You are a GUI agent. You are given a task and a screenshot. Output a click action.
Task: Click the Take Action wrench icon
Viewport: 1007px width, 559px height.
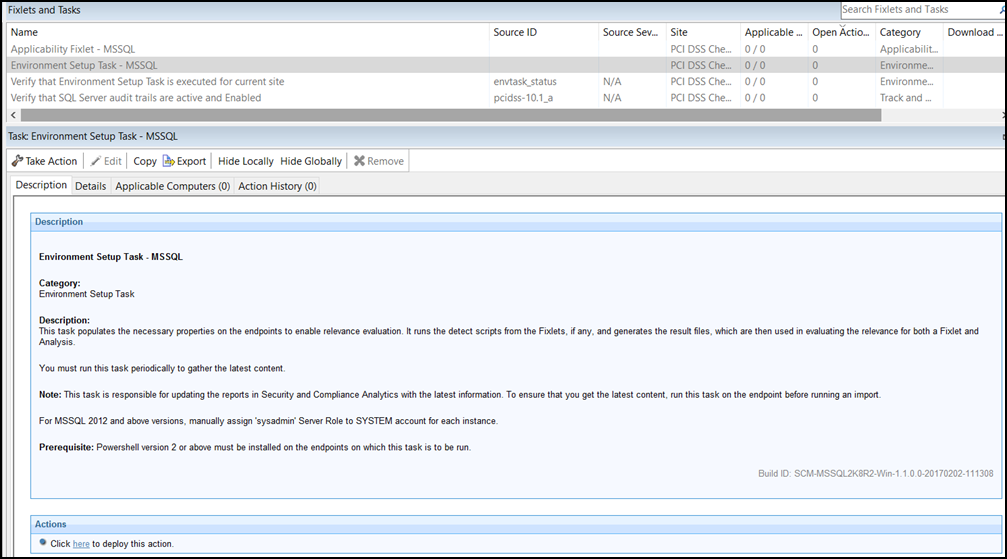pyautogui.click(x=17, y=161)
